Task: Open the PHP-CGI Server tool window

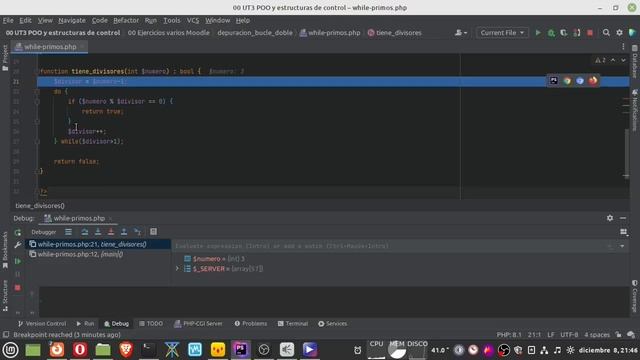Action: pos(198,323)
